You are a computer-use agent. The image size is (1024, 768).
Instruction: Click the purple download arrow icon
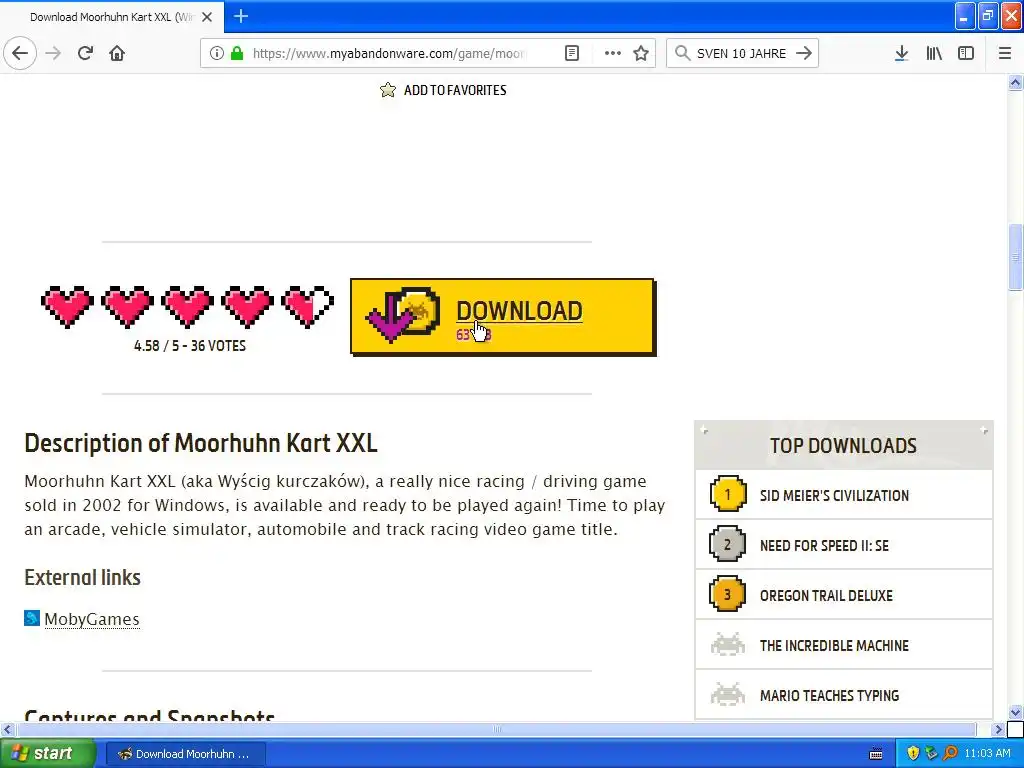coord(389,318)
